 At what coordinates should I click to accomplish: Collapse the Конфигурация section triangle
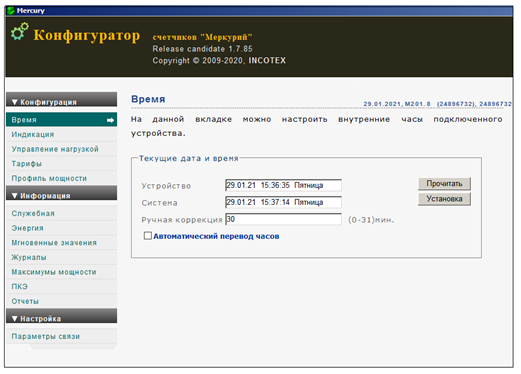pyautogui.click(x=14, y=102)
